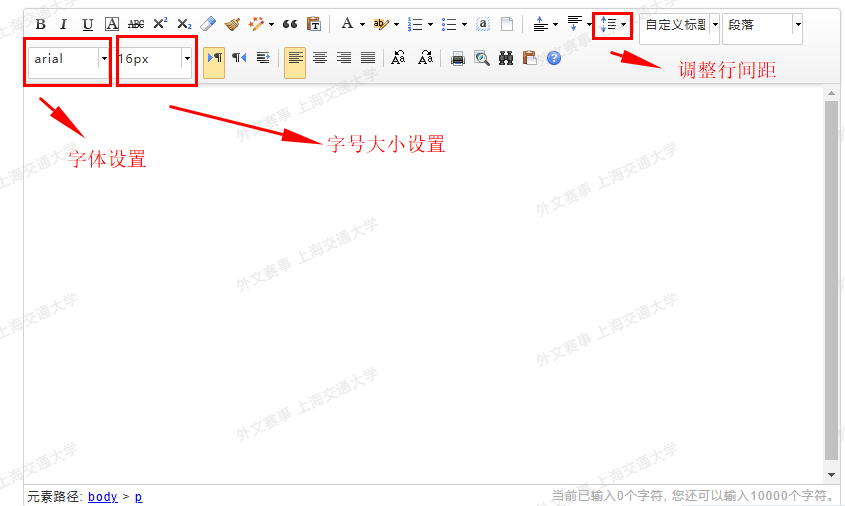Expand the line spacing dropdown
The image size is (845, 506).
624,24
